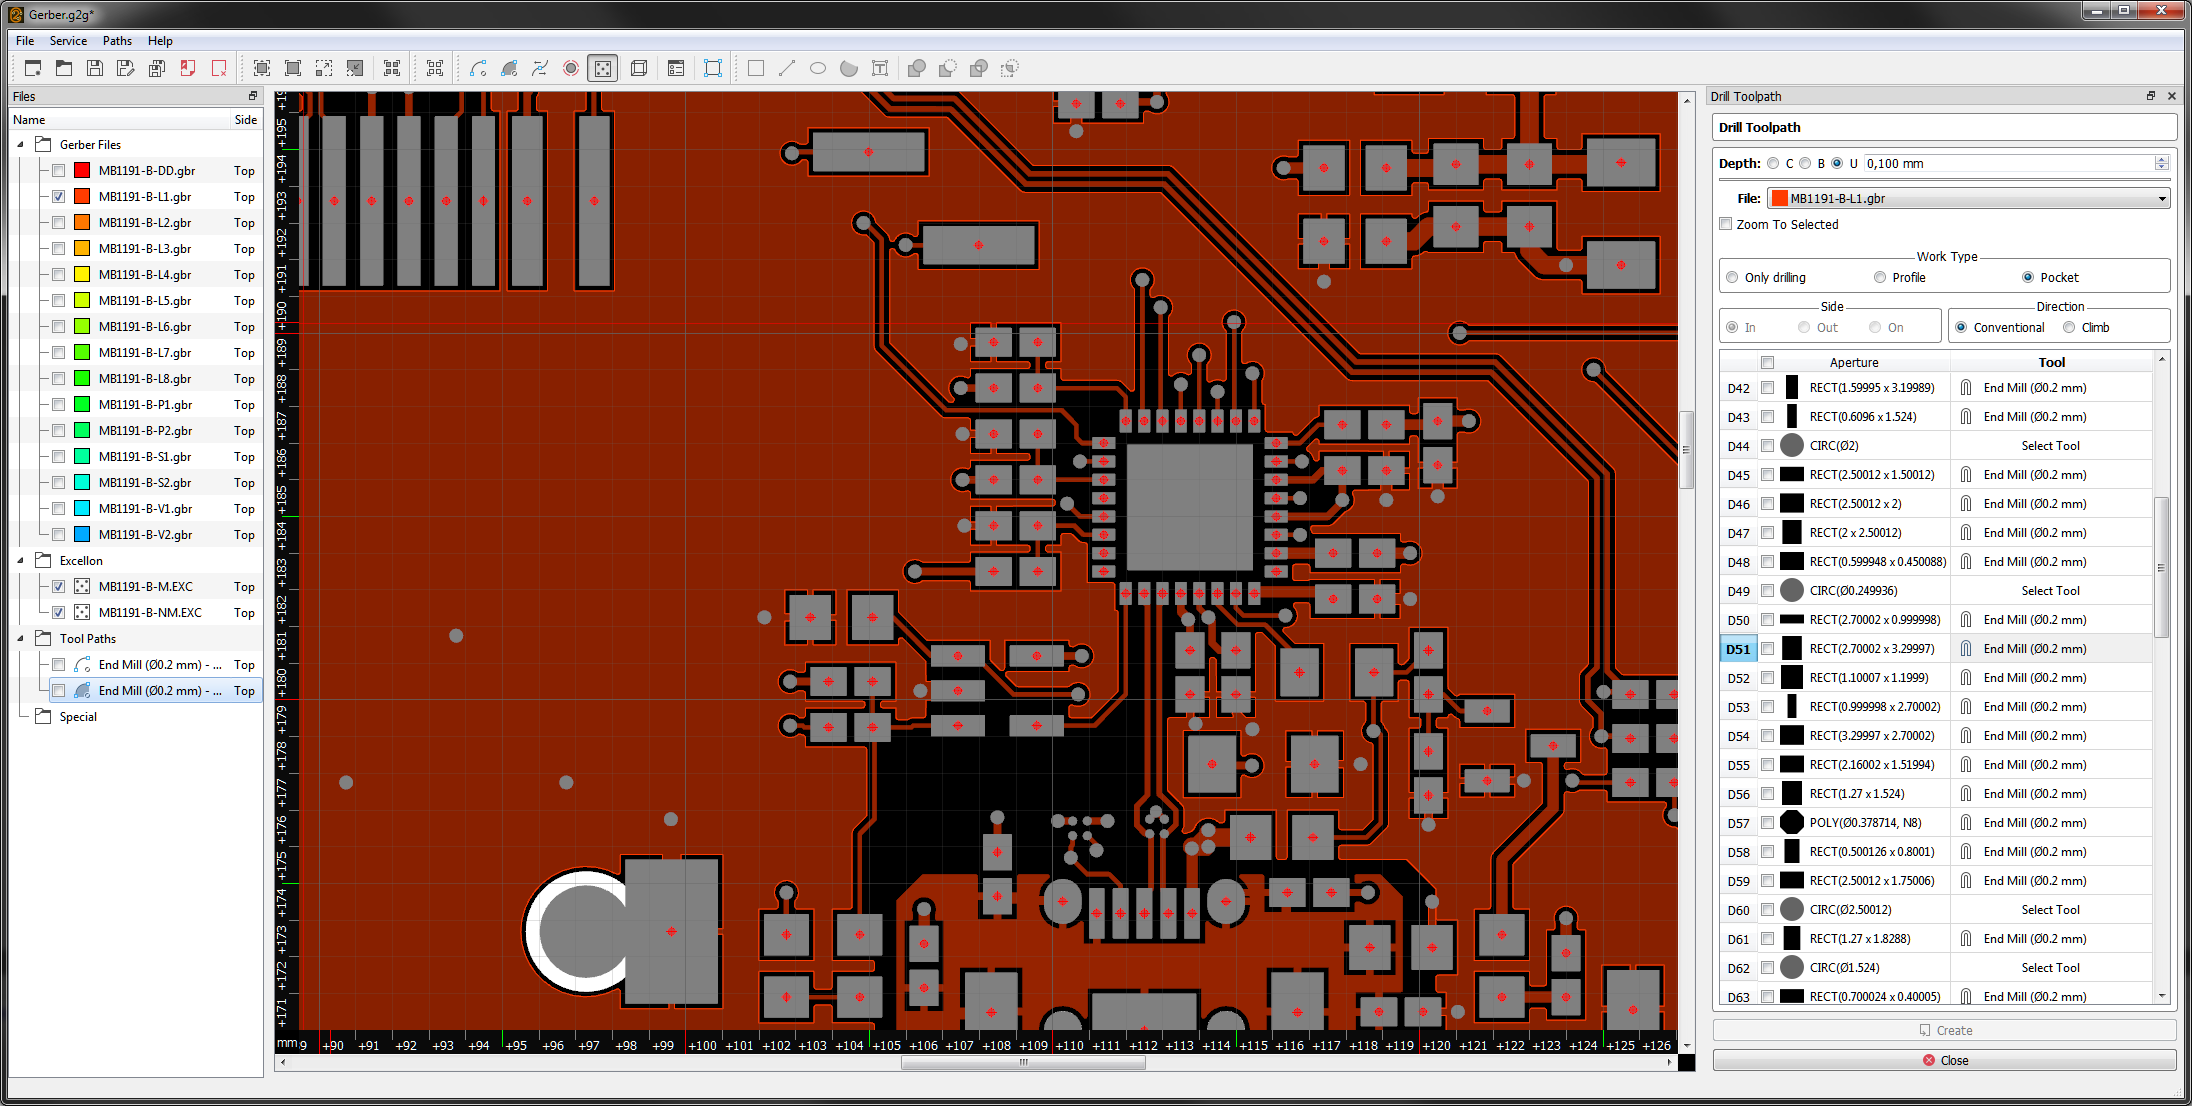
Task: Click the Open file folder icon
Action: point(64,68)
